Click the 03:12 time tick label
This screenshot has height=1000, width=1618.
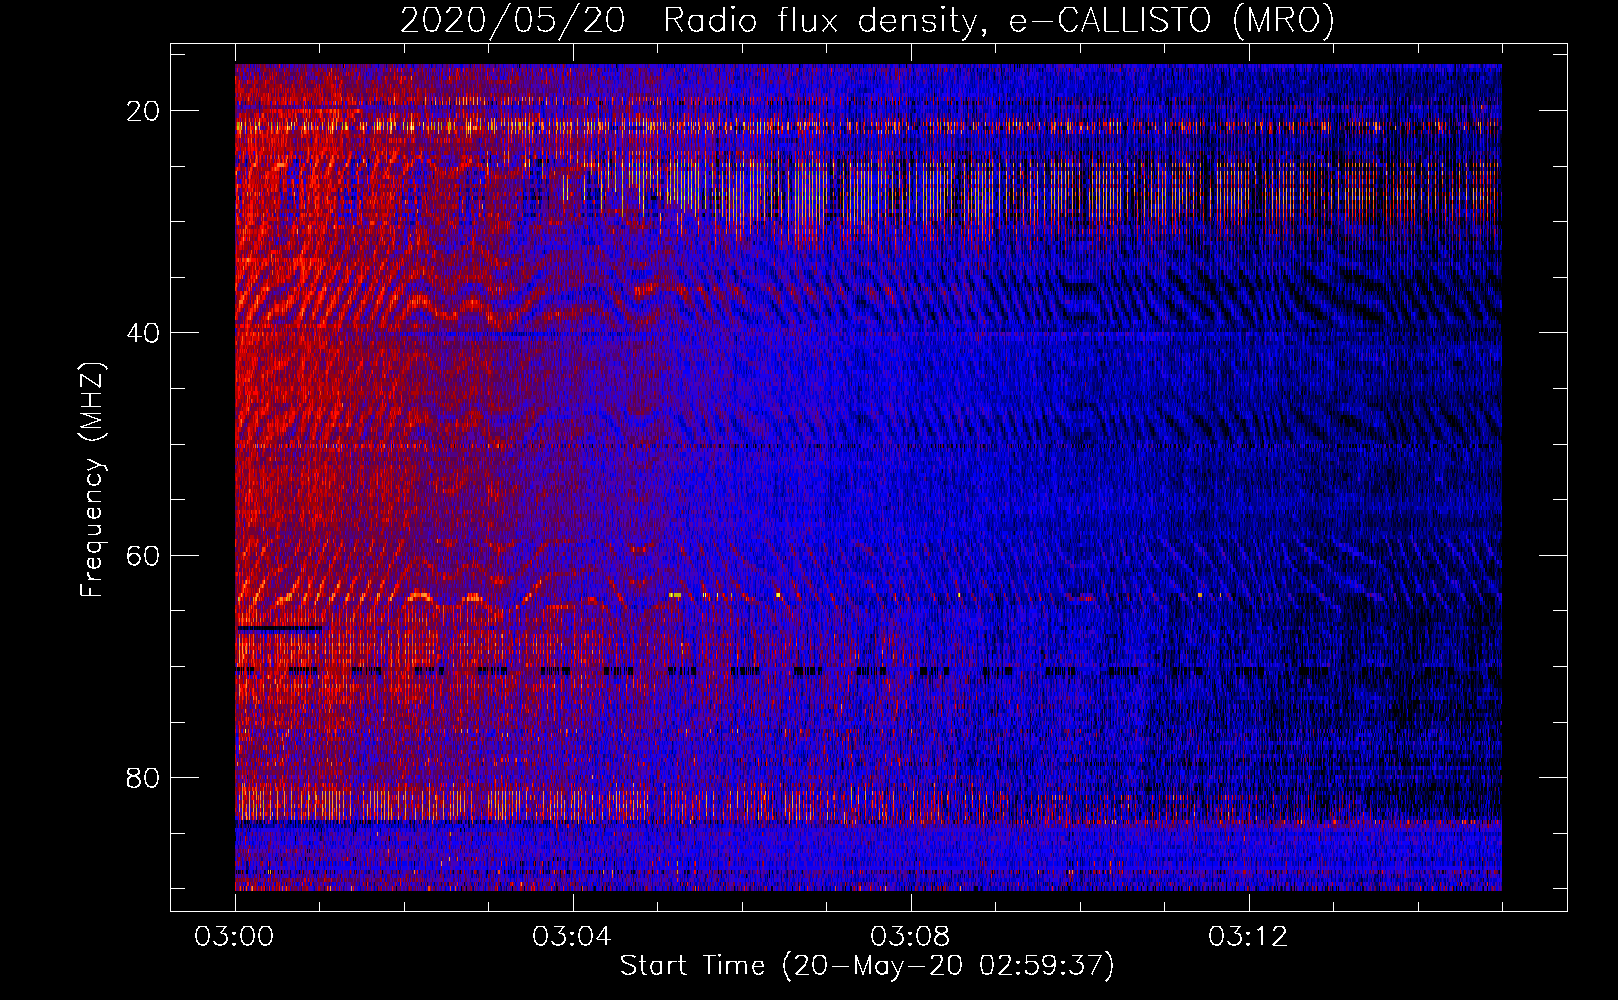1248,937
